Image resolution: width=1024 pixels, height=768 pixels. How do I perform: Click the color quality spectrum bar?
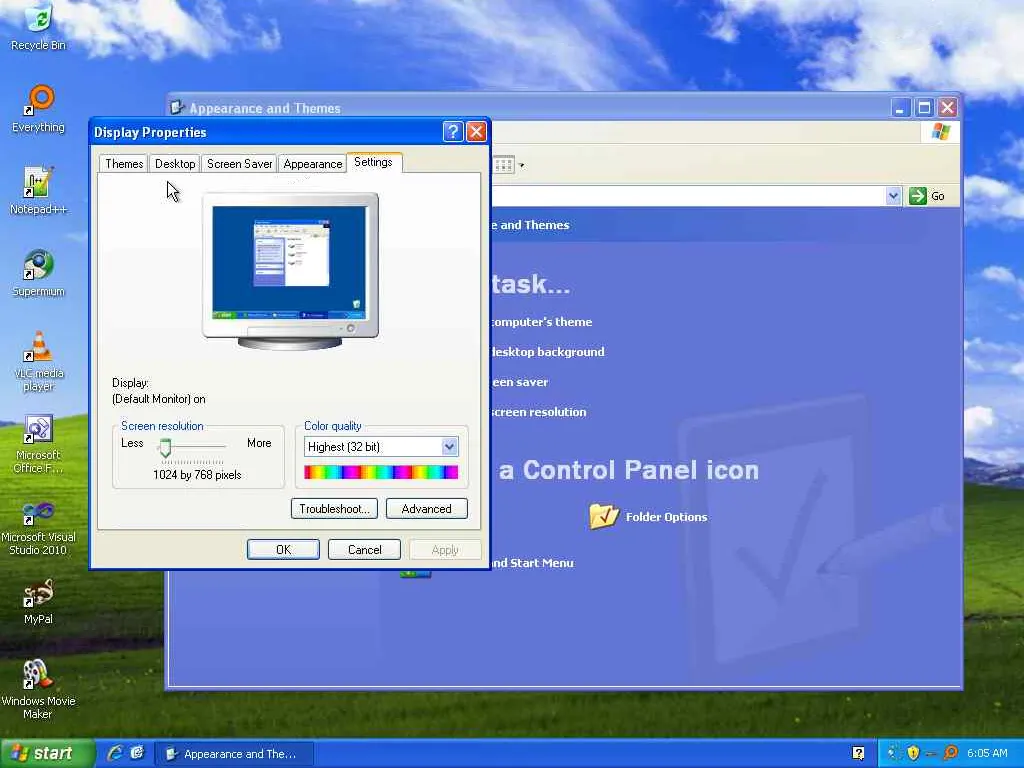click(381, 472)
